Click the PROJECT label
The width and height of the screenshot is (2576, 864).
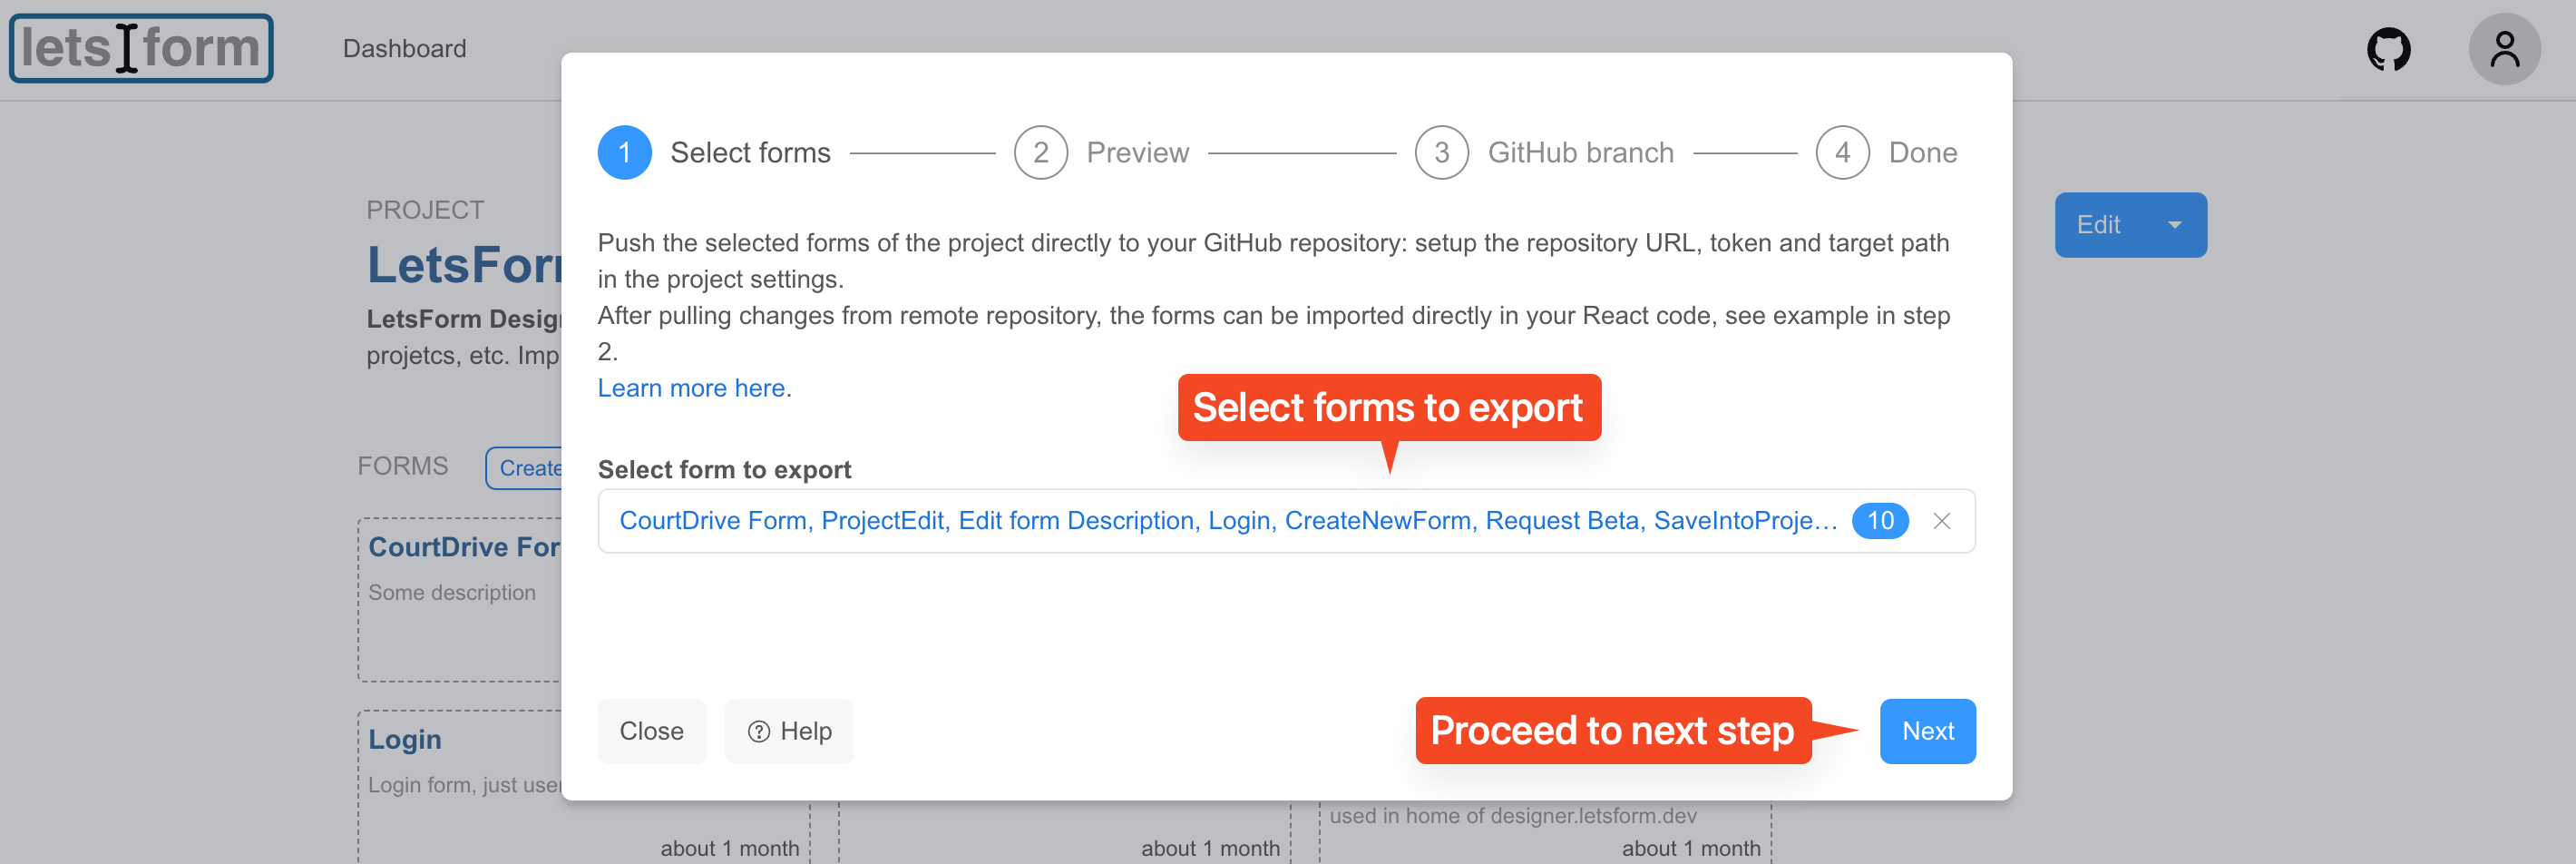[425, 210]
